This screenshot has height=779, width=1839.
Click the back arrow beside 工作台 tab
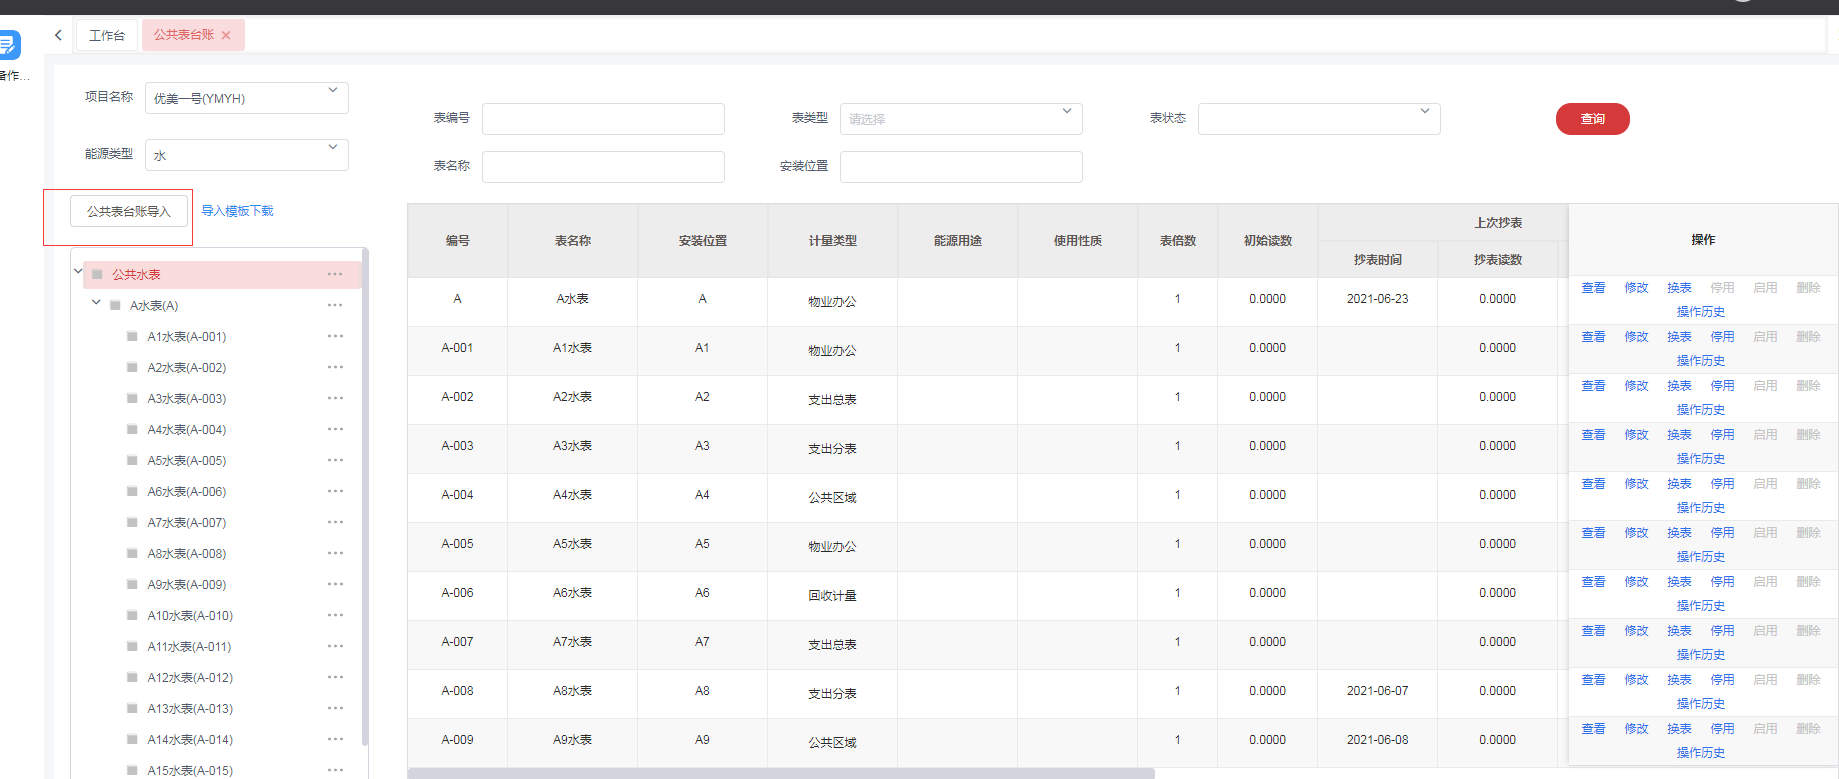[x=58, y=35]
